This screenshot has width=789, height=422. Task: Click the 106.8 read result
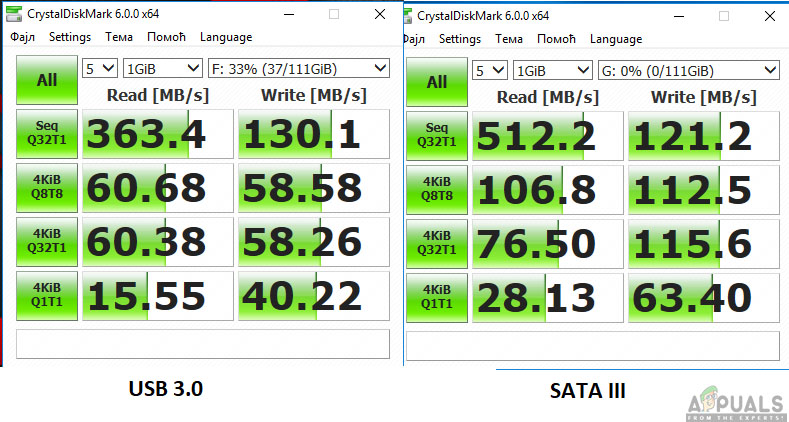click(x=547, y=190)
